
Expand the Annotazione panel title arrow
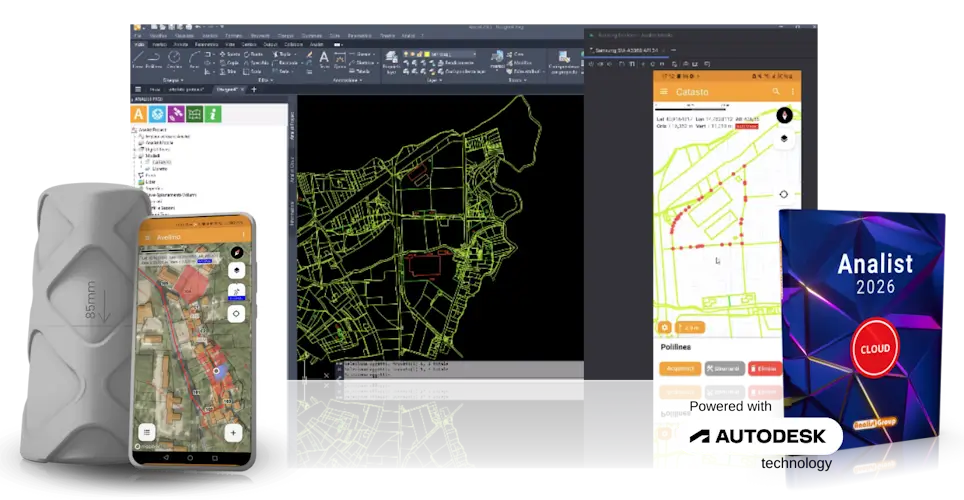pos(362,80)
